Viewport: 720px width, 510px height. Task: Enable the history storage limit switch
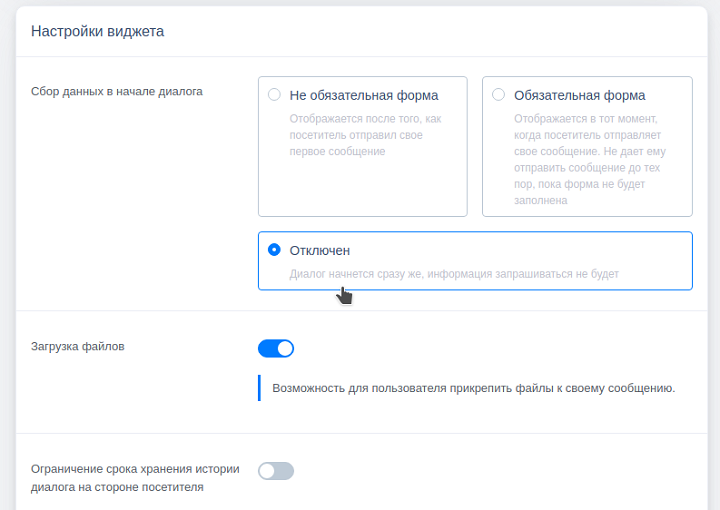(x=276, y=471)
